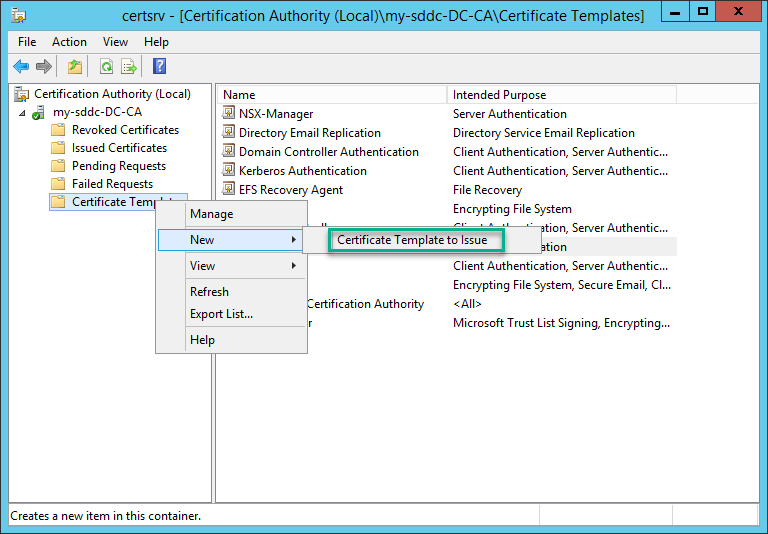This screenshot has height=534, width=768.
Task: Click the EFS Recovery Agent template icon
Action: [x=228, y=190]
